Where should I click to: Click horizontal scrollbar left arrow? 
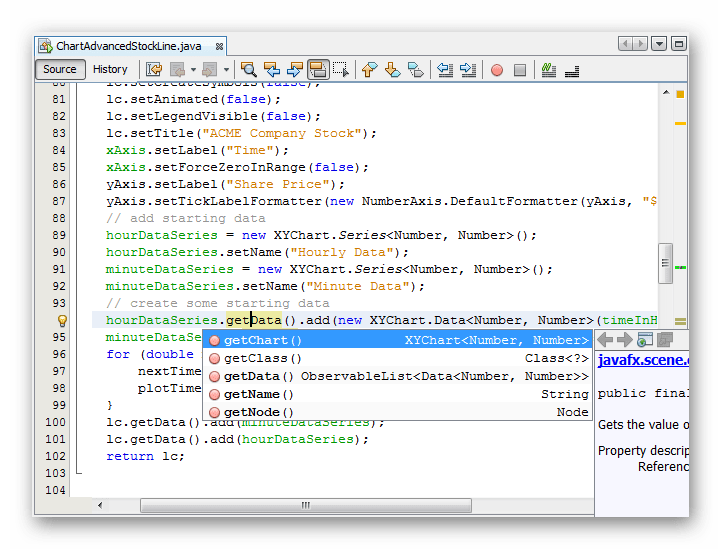100,505
